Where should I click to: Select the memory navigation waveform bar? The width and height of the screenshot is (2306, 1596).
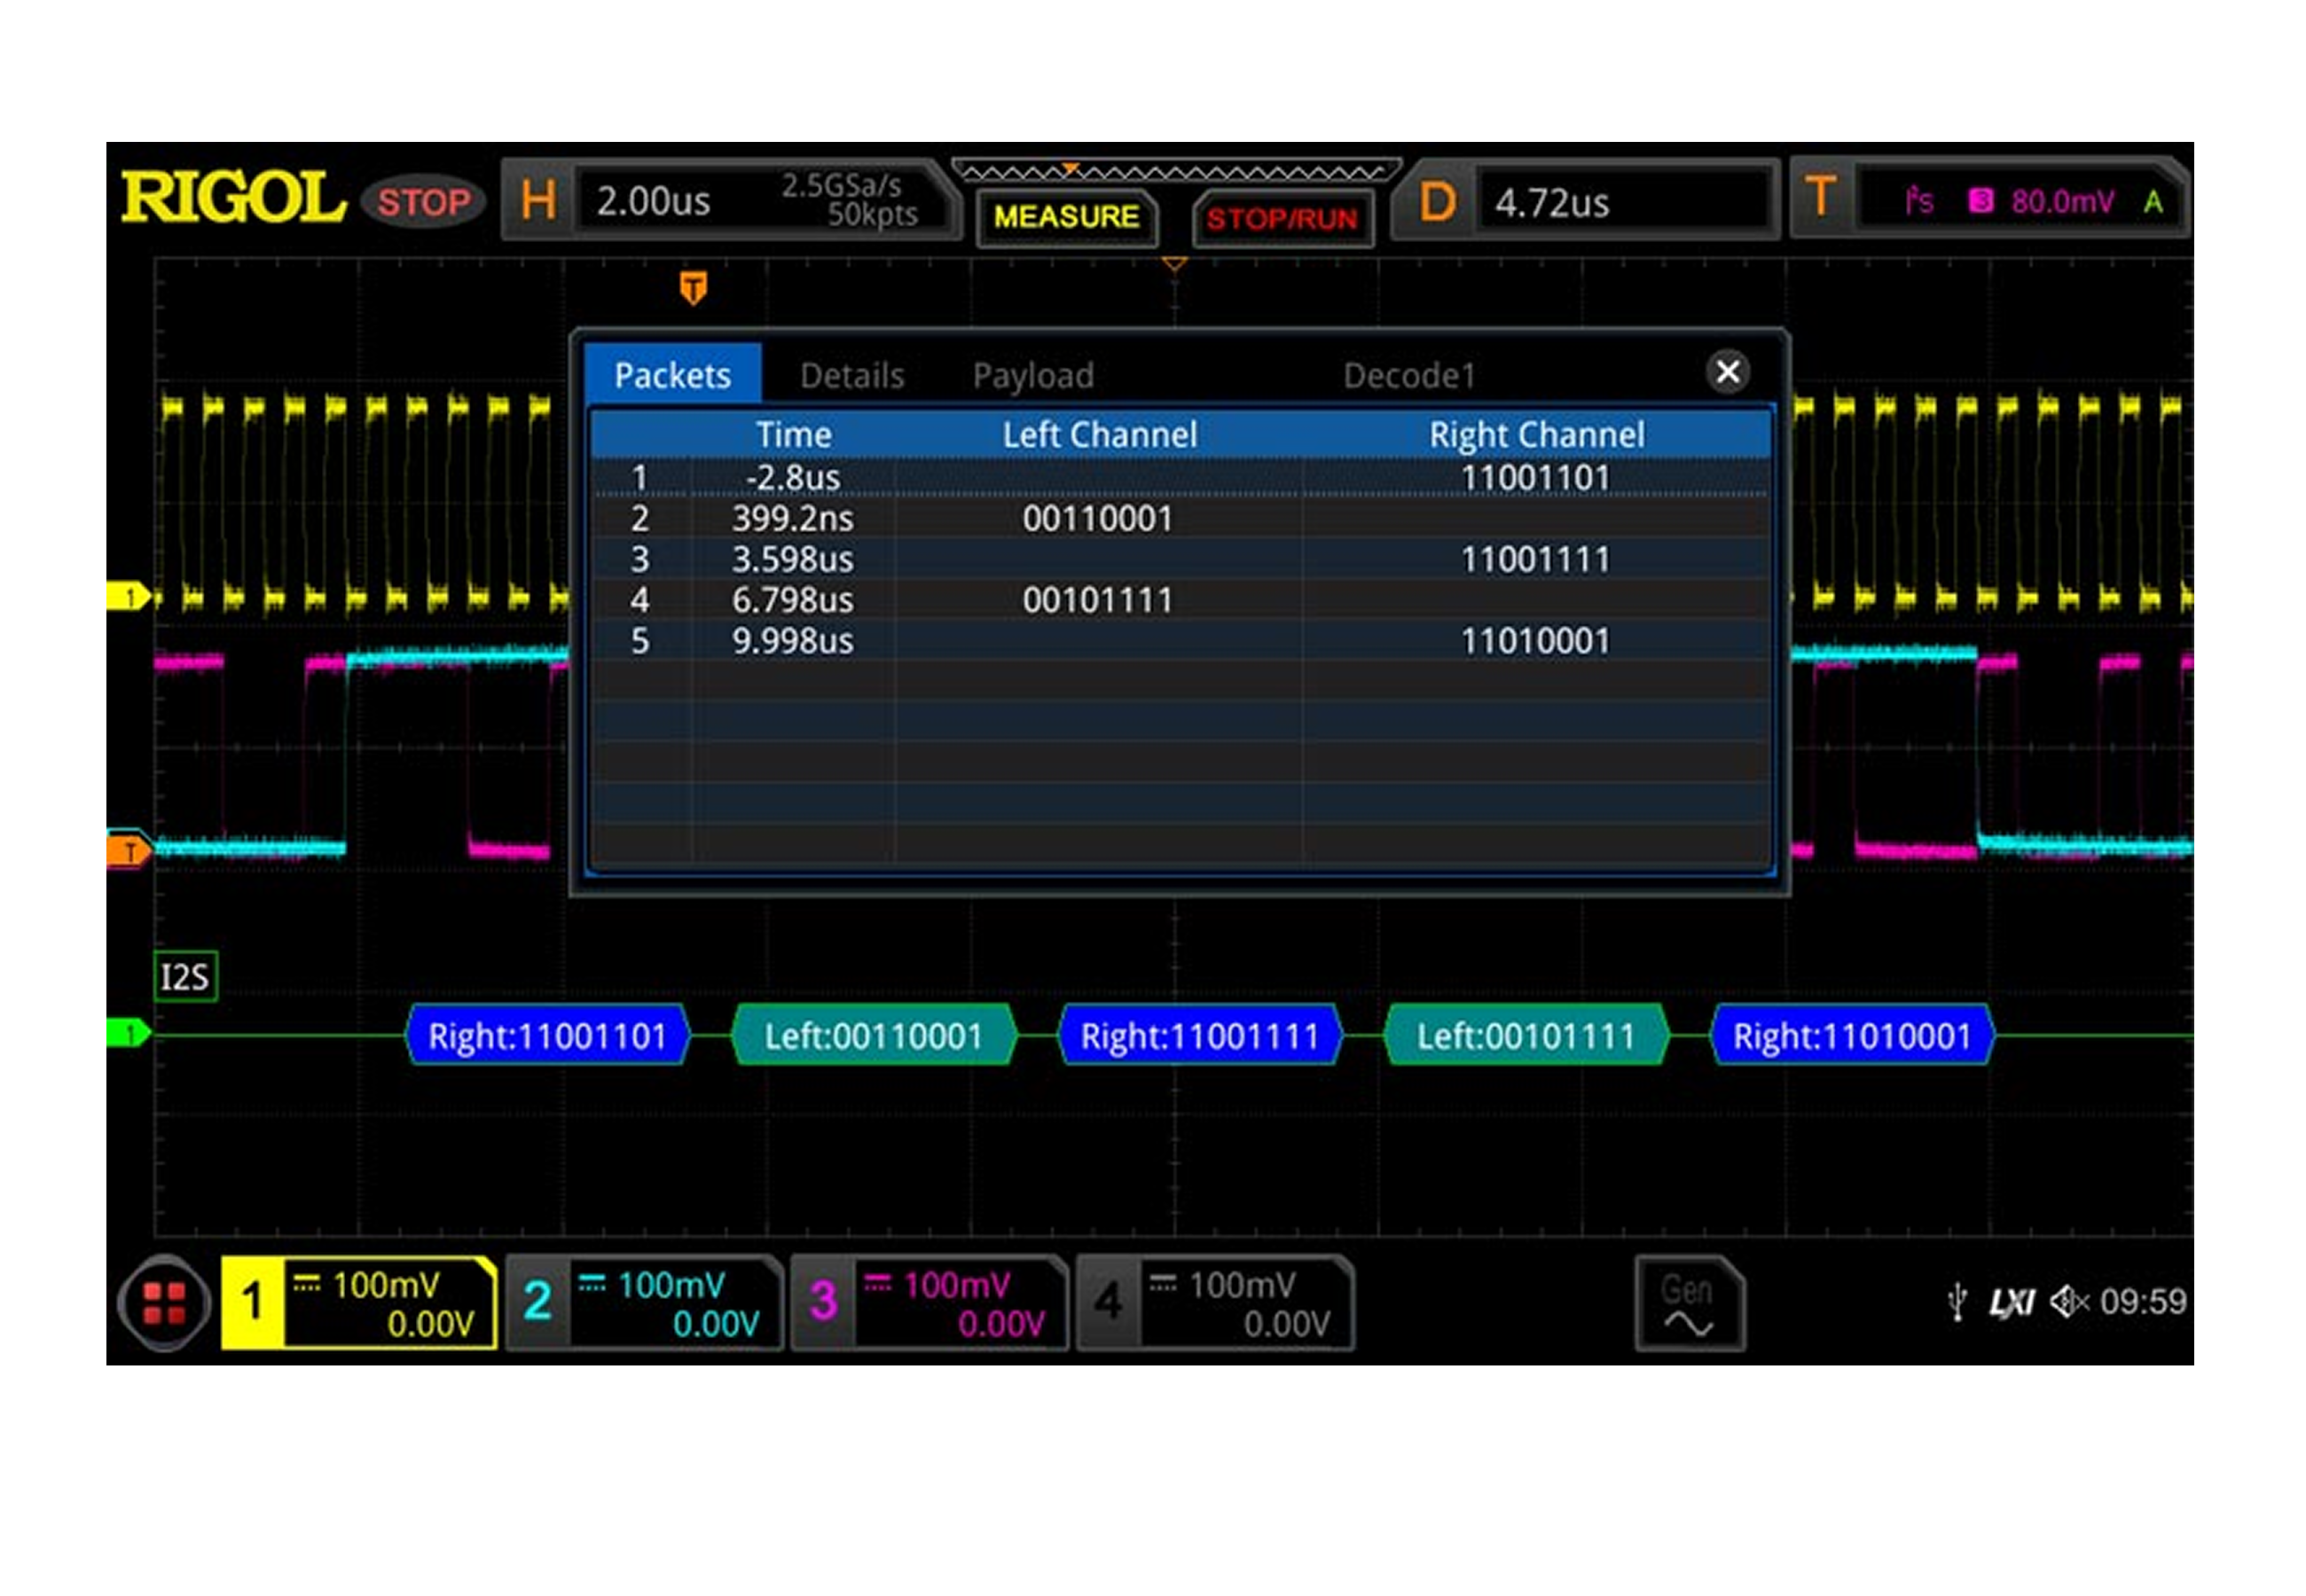(x=1176, y=171)
